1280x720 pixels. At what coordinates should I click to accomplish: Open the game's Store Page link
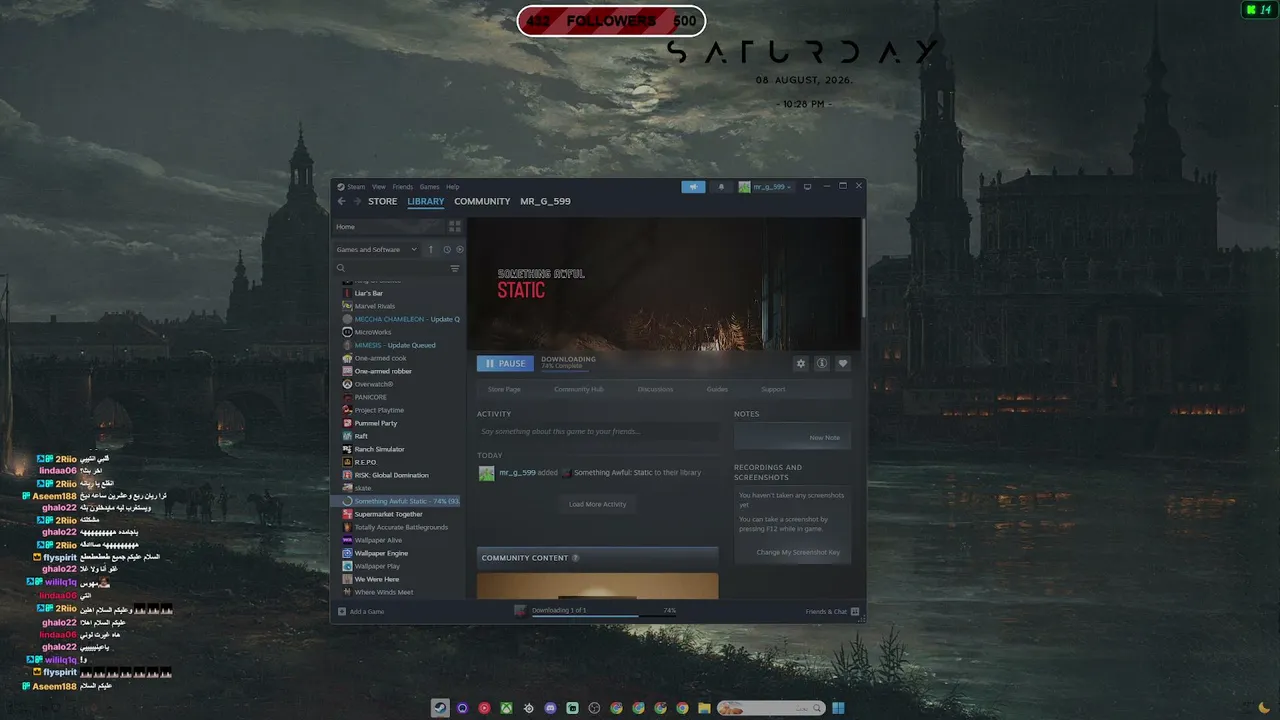pos(504,389)
